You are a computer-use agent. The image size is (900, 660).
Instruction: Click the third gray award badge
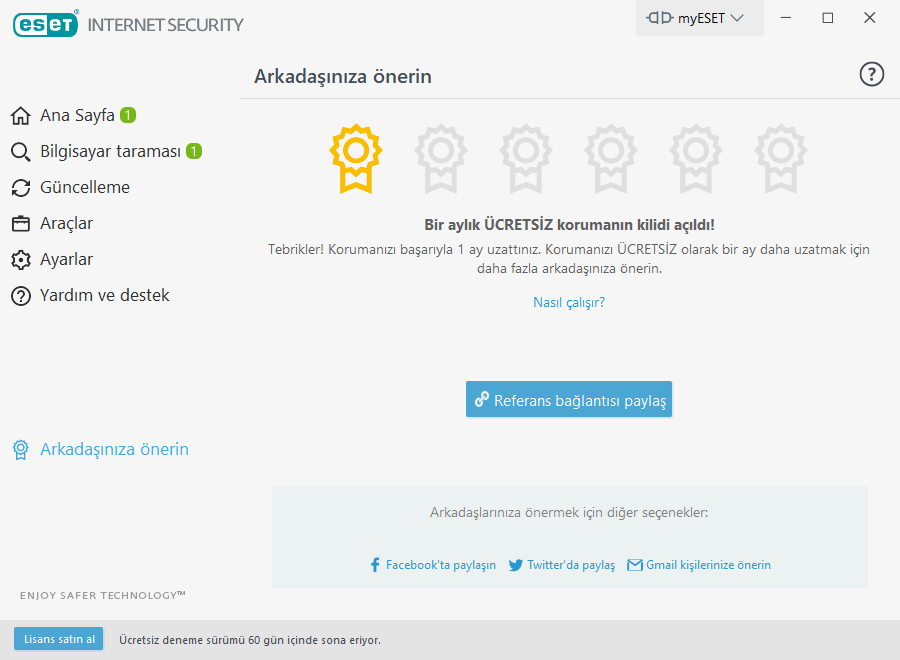click(526, 158)
